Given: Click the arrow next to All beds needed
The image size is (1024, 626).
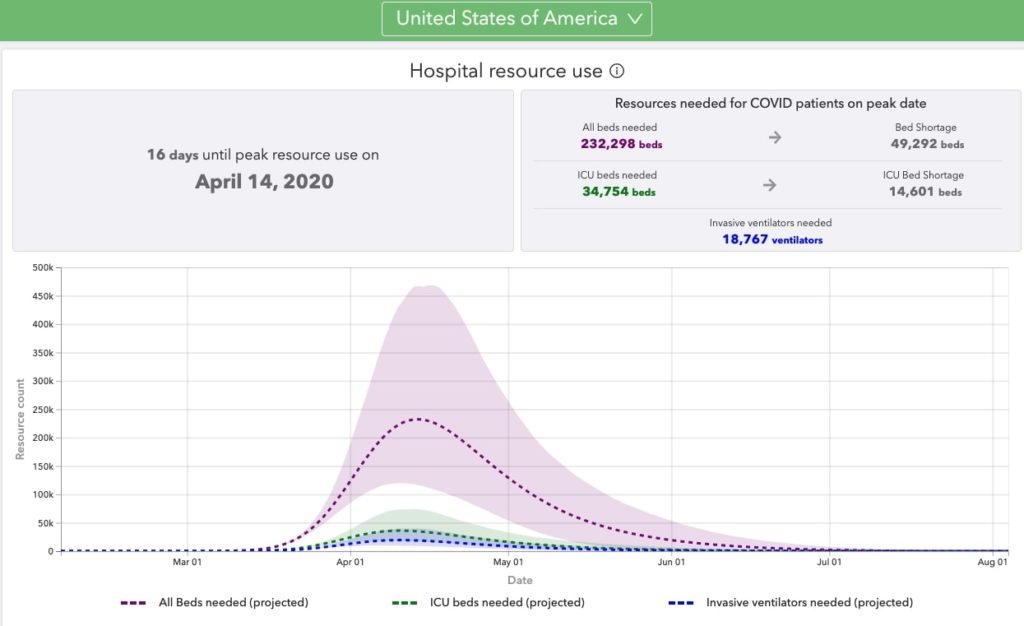Looking at the screenshot, I should (774, 137).
